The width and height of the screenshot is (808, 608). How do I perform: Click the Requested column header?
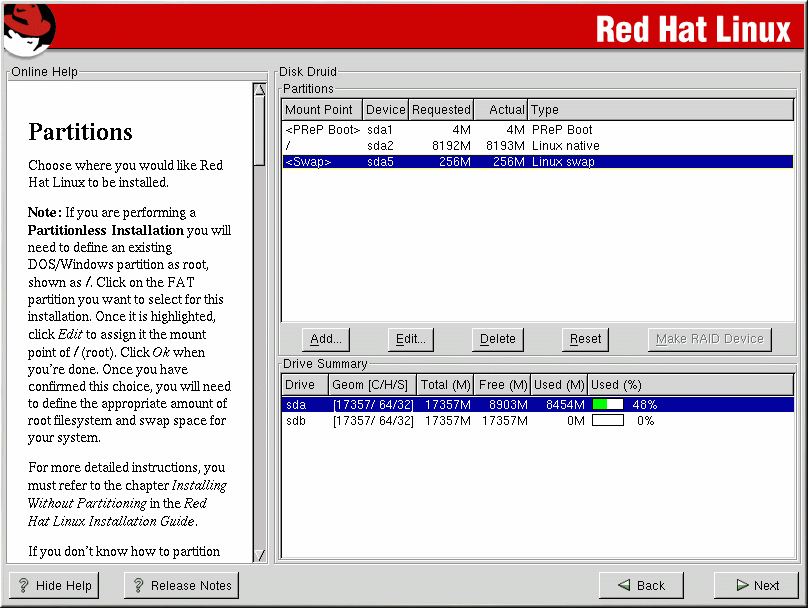441,110
